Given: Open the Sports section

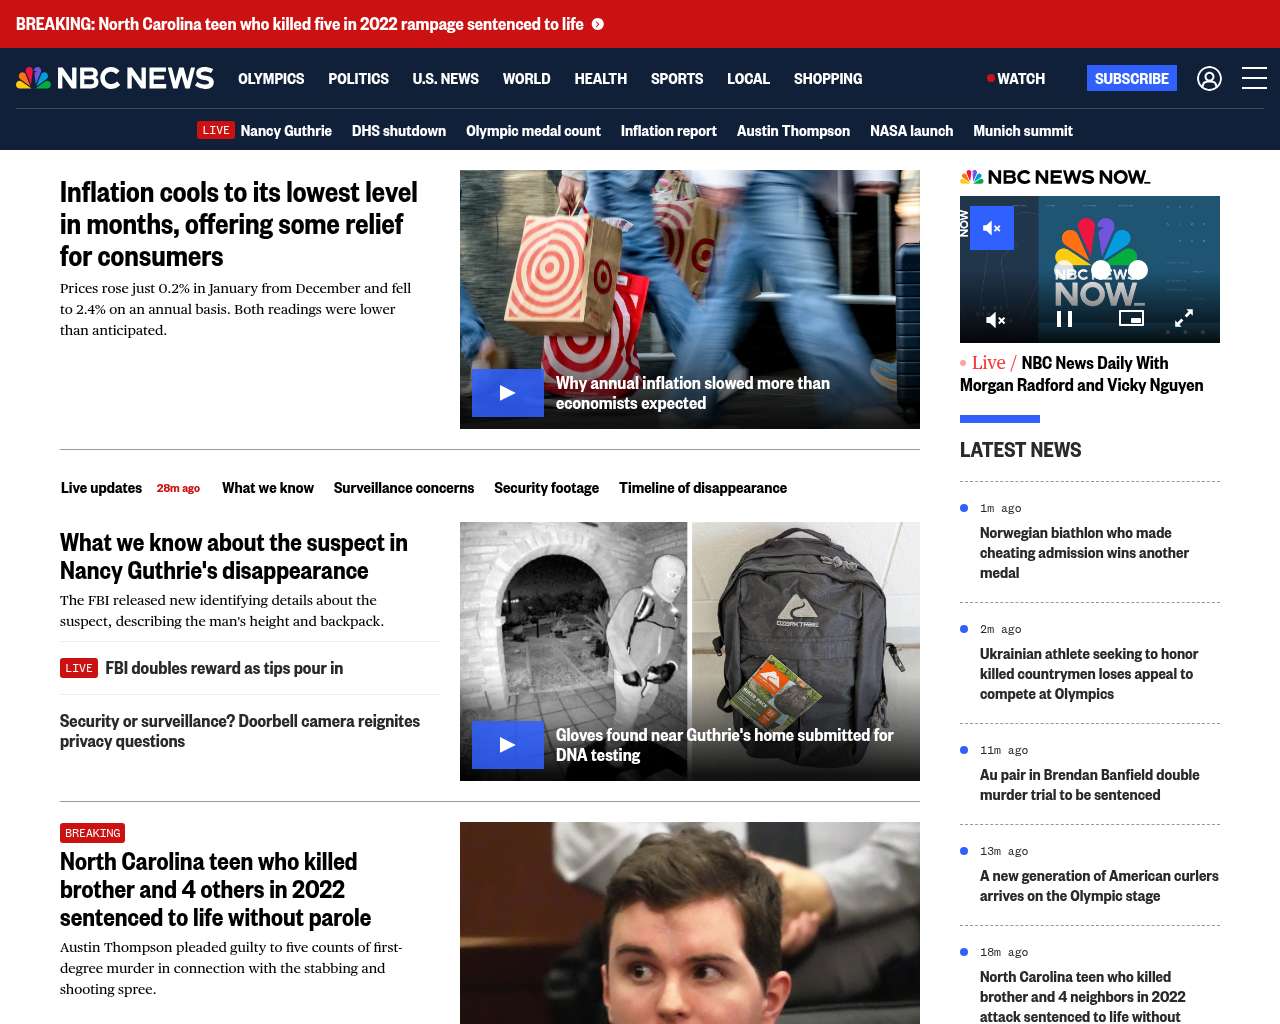Looking at the screenshot, I should click(677, 78).
